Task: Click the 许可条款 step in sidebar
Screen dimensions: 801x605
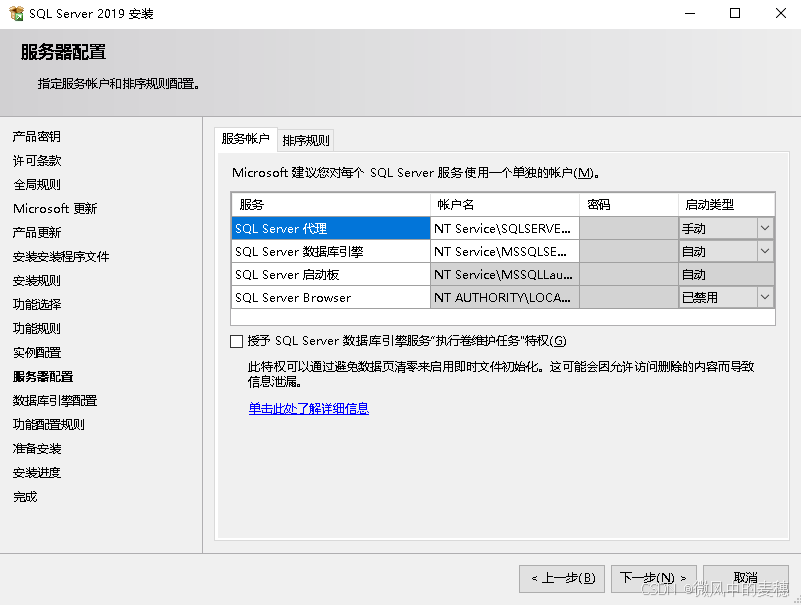Action: point(37,160)
